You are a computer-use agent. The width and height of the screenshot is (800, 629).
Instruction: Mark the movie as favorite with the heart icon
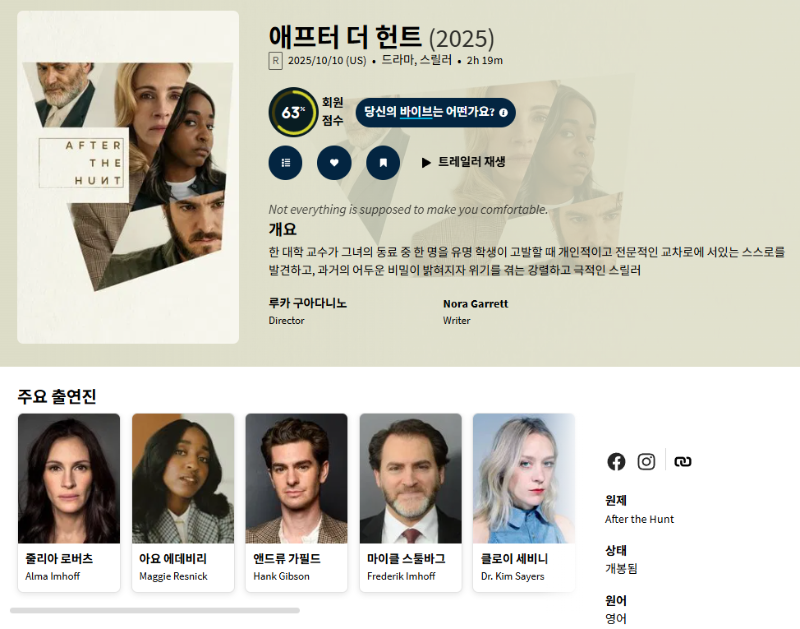(x=334, y=163)
